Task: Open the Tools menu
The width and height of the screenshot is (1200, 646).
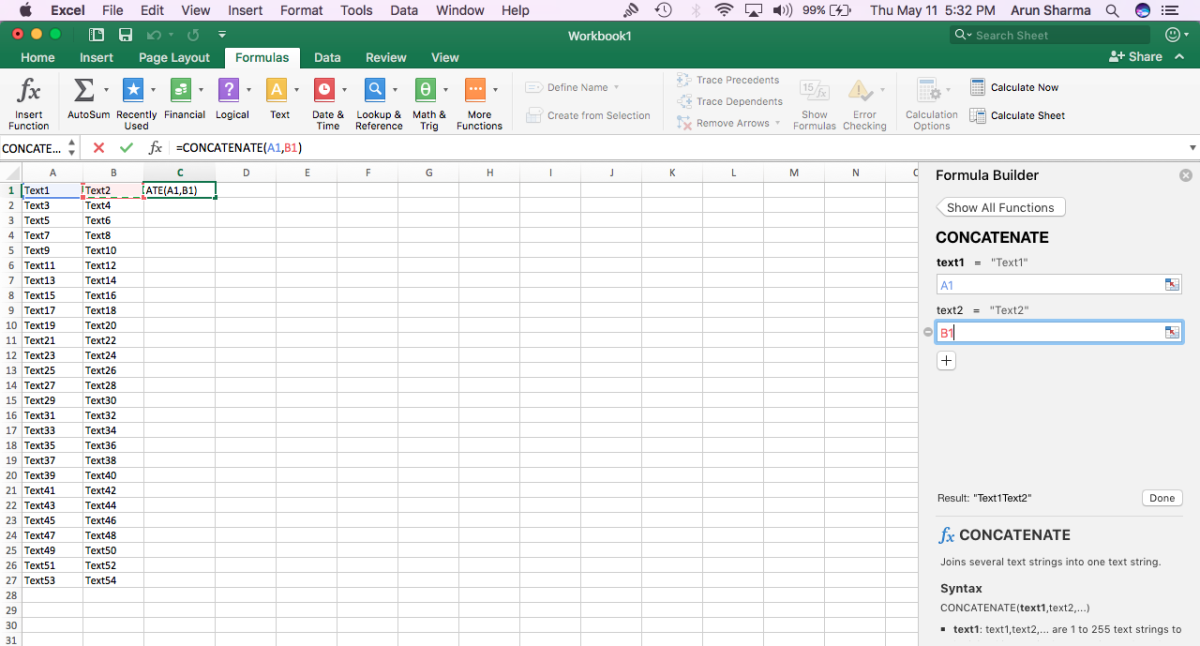Action: coord(356,10)
